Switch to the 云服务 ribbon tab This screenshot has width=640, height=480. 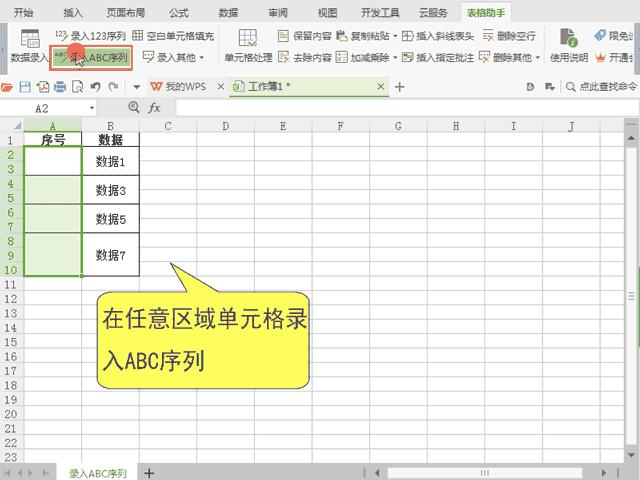point(433,13)
